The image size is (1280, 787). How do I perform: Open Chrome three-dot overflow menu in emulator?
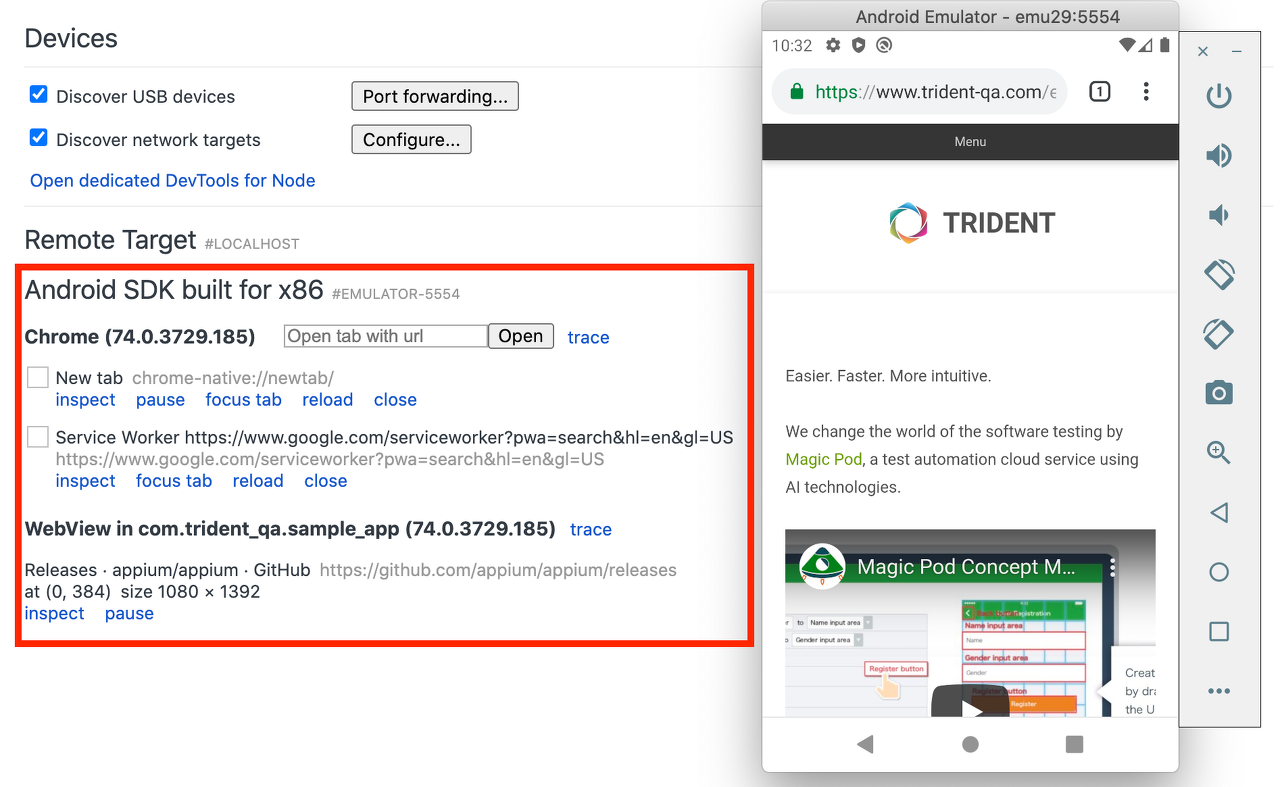(x=1146, y=92)
